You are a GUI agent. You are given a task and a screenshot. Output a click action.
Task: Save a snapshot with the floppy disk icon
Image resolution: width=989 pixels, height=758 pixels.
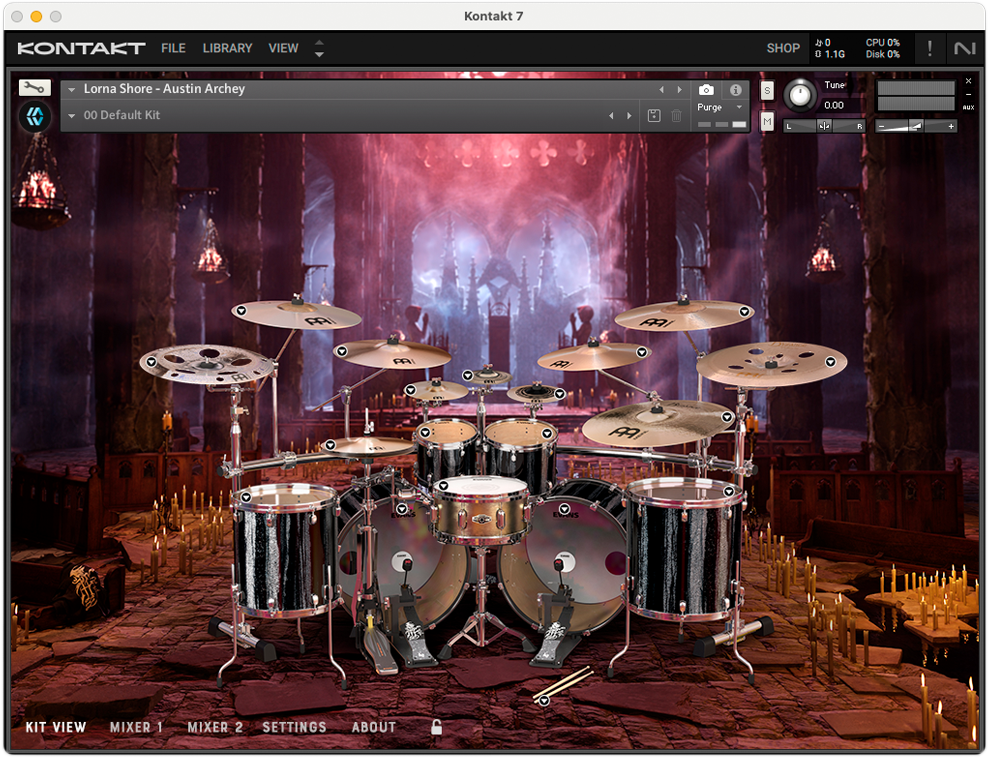654,116
